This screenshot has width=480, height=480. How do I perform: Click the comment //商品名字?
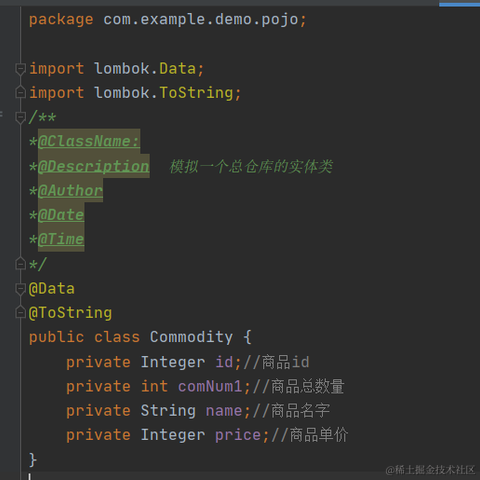[x=291, y=411]
